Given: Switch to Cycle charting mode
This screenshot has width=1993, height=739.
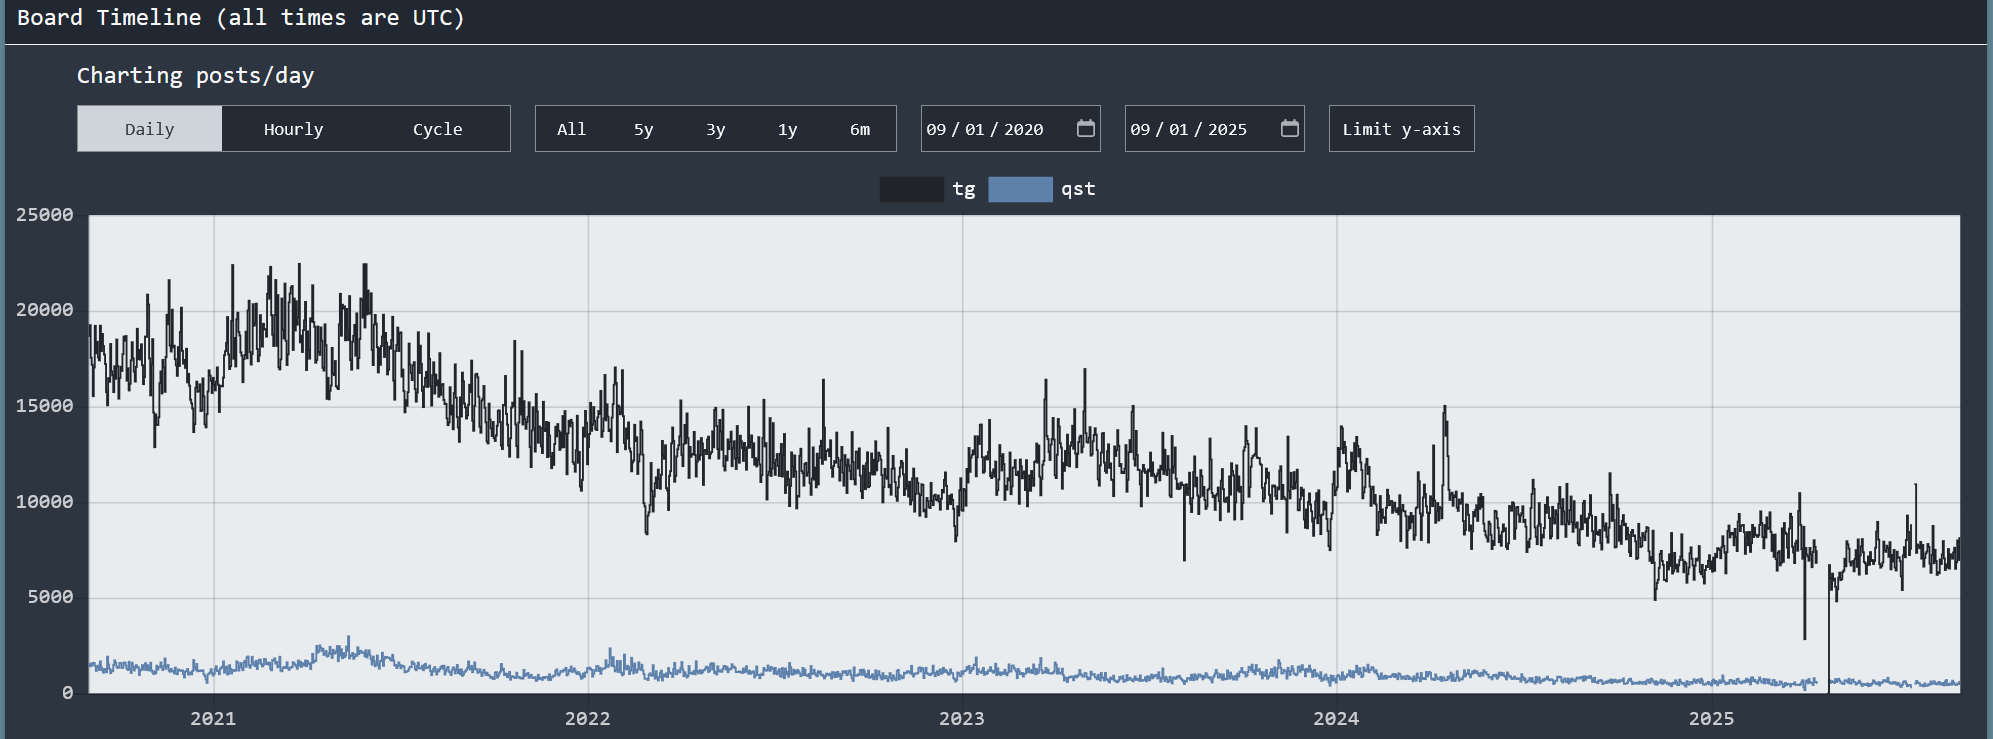Looking at the screenshot, I should 437,129.
